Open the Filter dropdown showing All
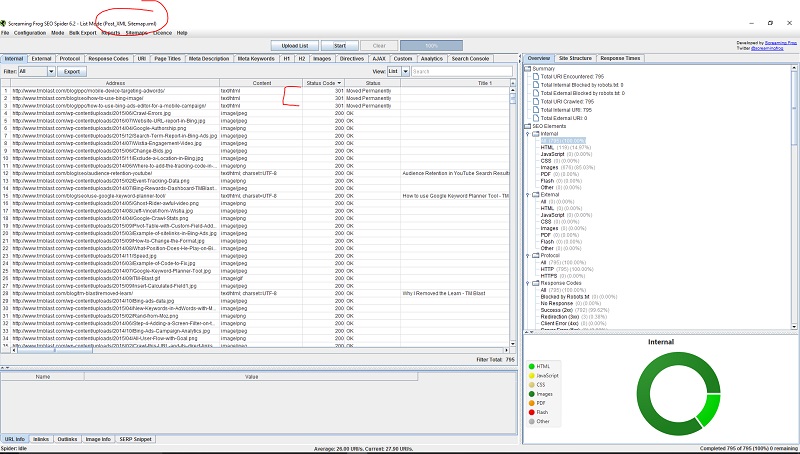Viewport: 800px width, 454px height. click(36, 71)
